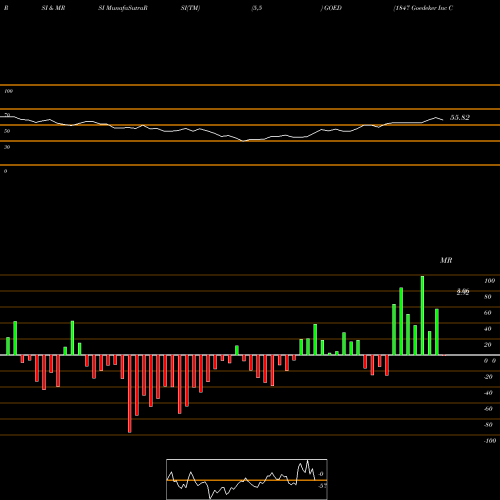Click the 'SI & MR' header text
Image resolution: width=500 pixels, height=500 pixels.
[x=53, y=8]
